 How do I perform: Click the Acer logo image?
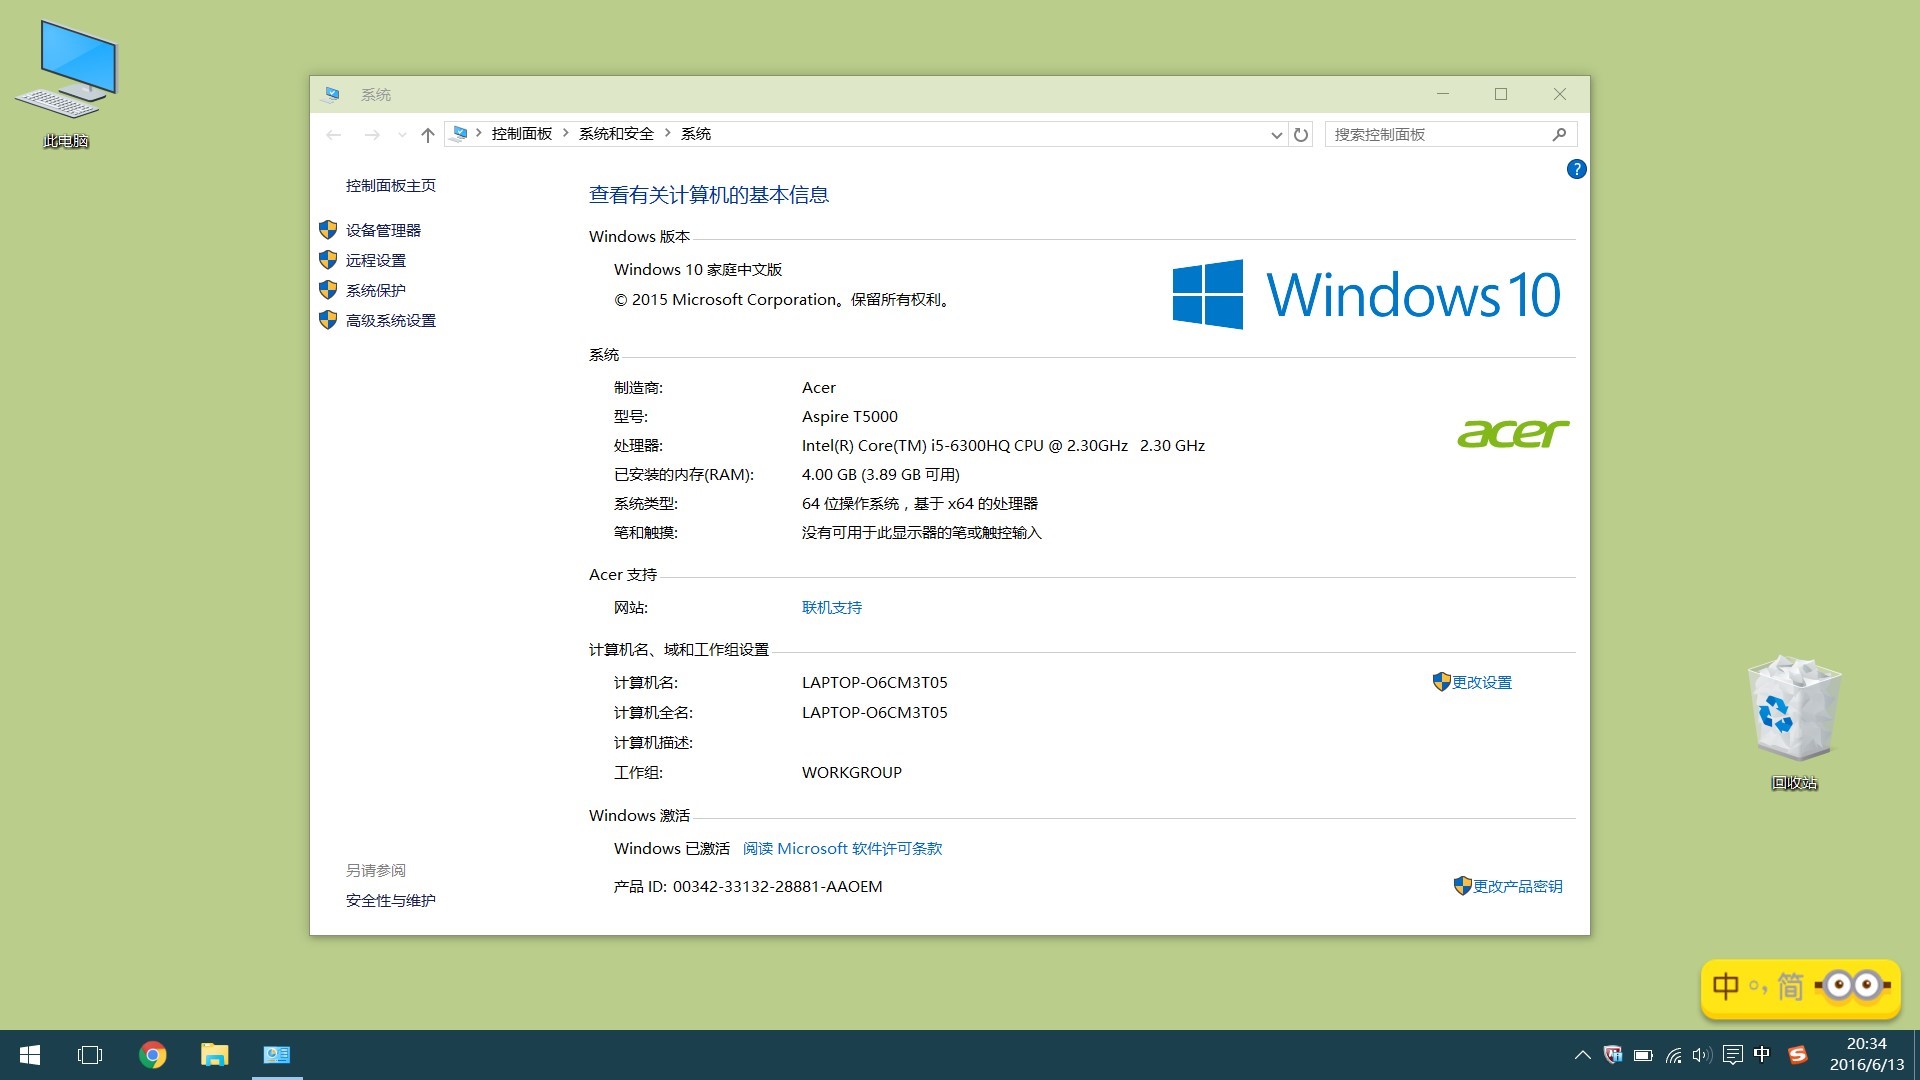[1513, 433]
